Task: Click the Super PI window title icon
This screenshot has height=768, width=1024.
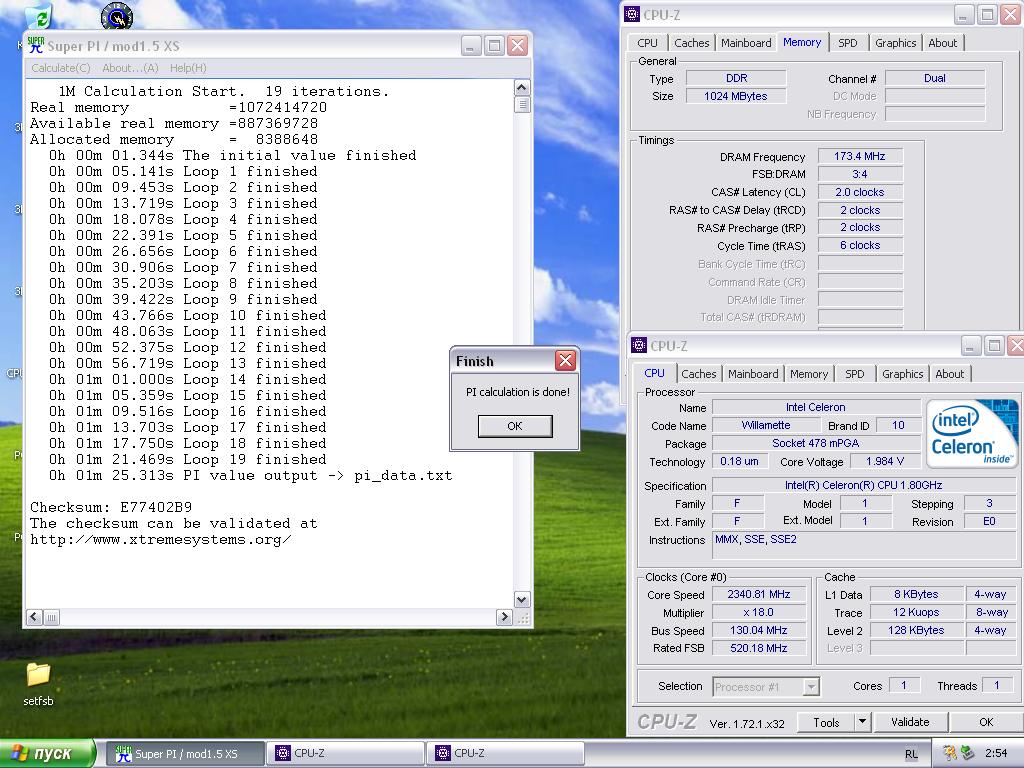Action: coord(35,45)
